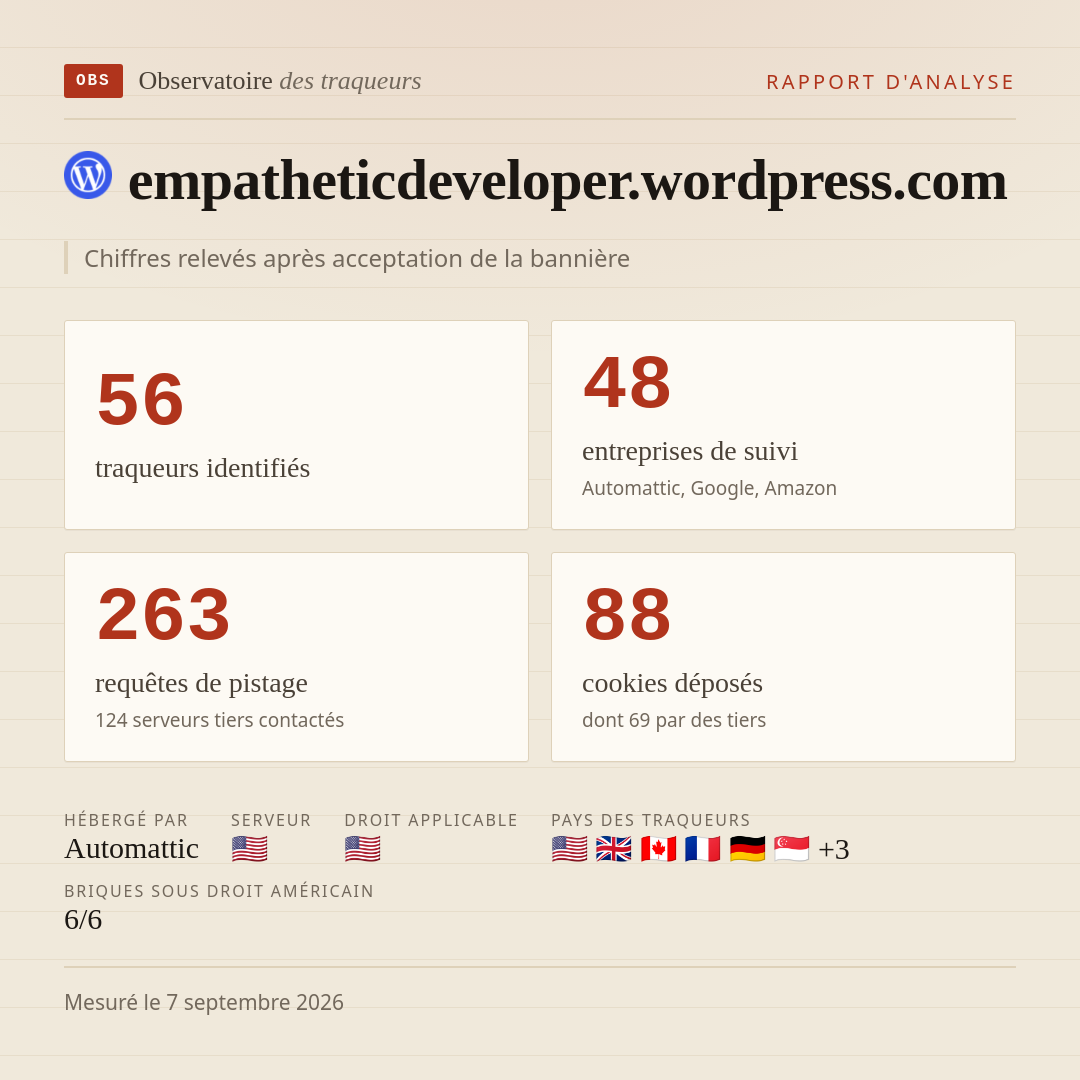
Task: Click the 'Serveur' label
Action: [x=271, y=820]
